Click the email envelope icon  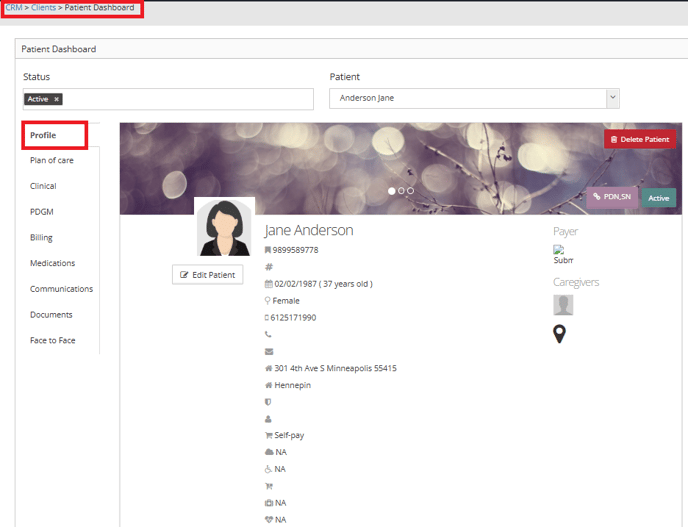[x=269, y=351]
